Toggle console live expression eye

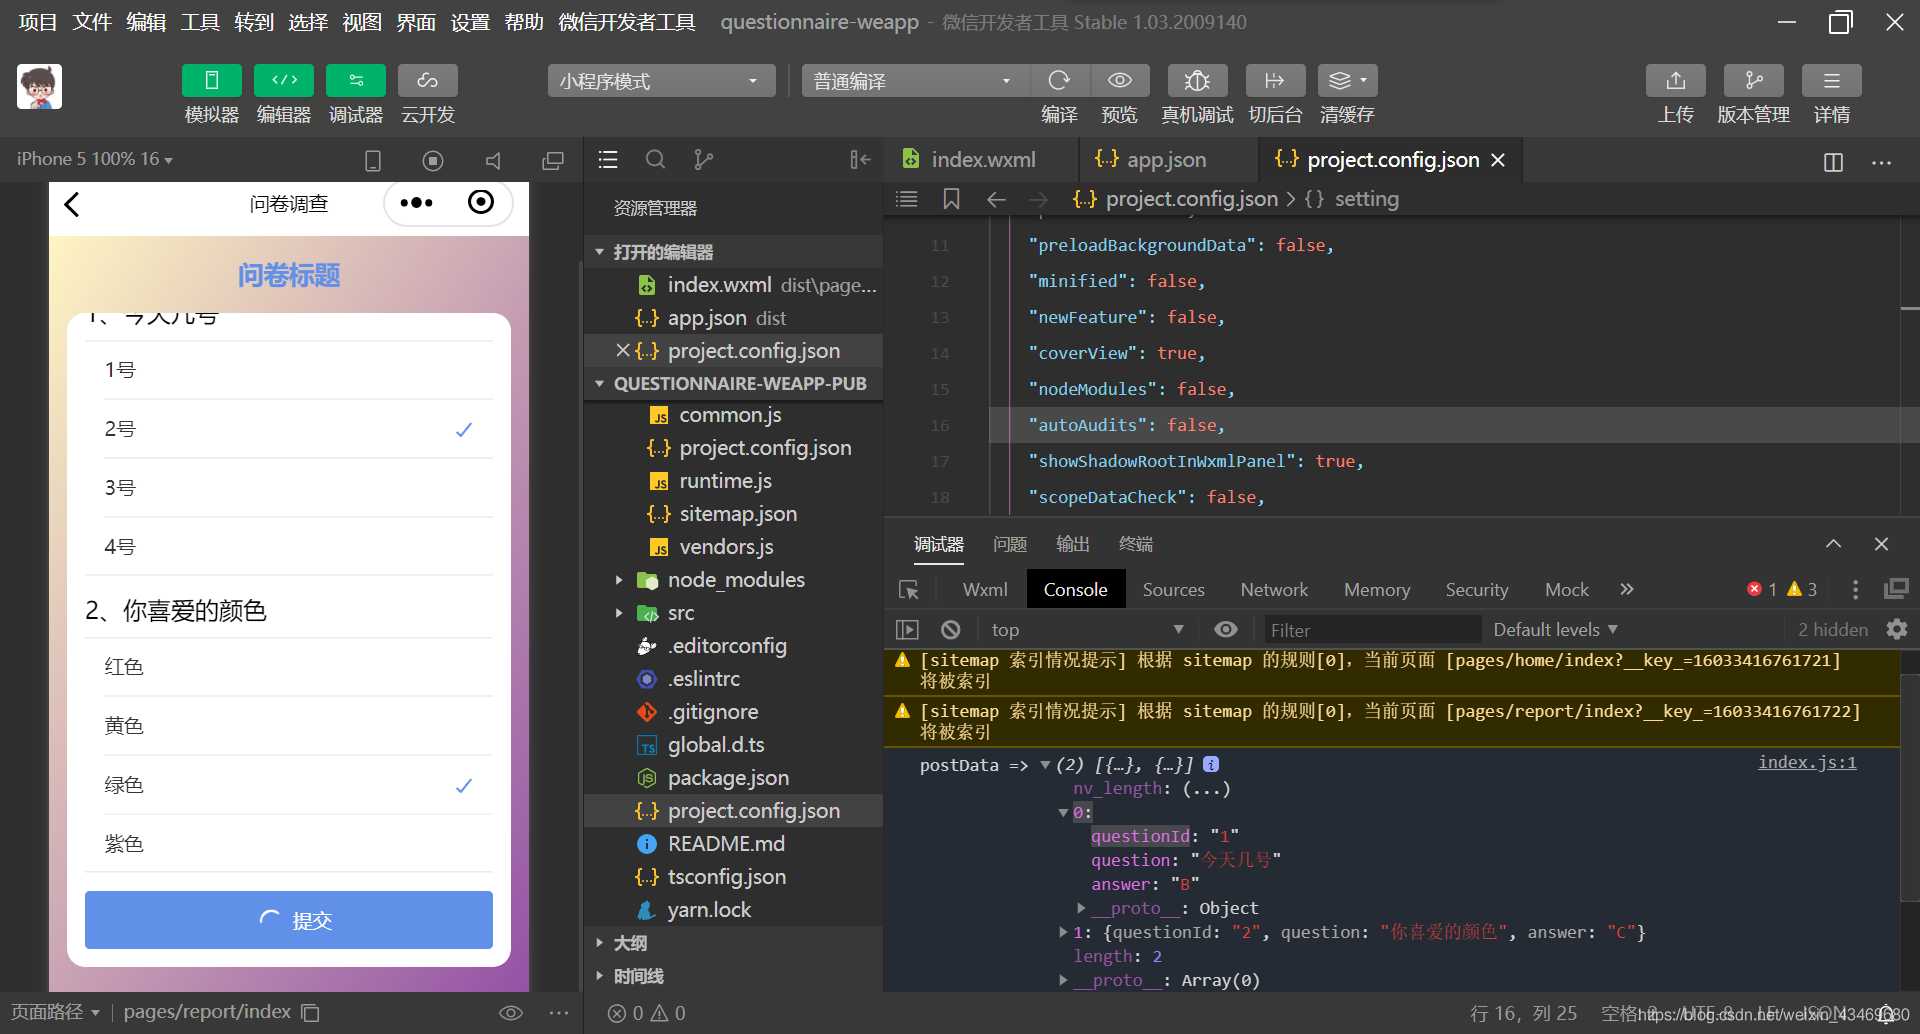pos(1226,630)
